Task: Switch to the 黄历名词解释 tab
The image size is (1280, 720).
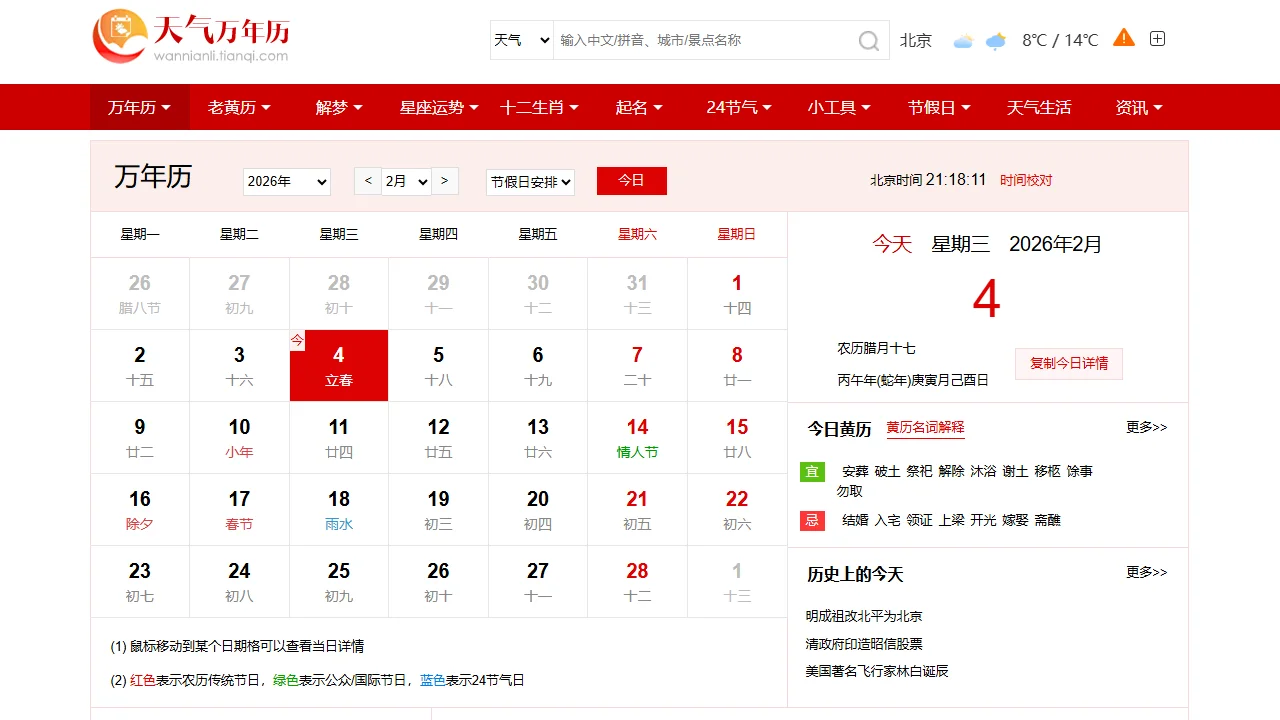Action: [925, 428]
